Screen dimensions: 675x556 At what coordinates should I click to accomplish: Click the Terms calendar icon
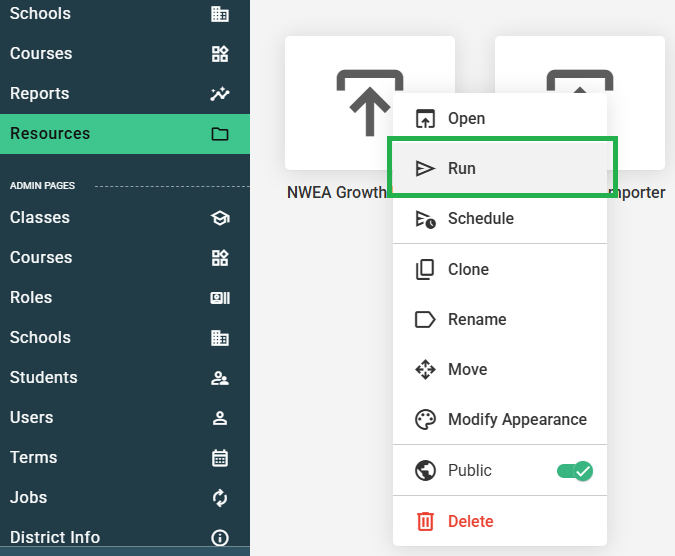coord(220,458)
